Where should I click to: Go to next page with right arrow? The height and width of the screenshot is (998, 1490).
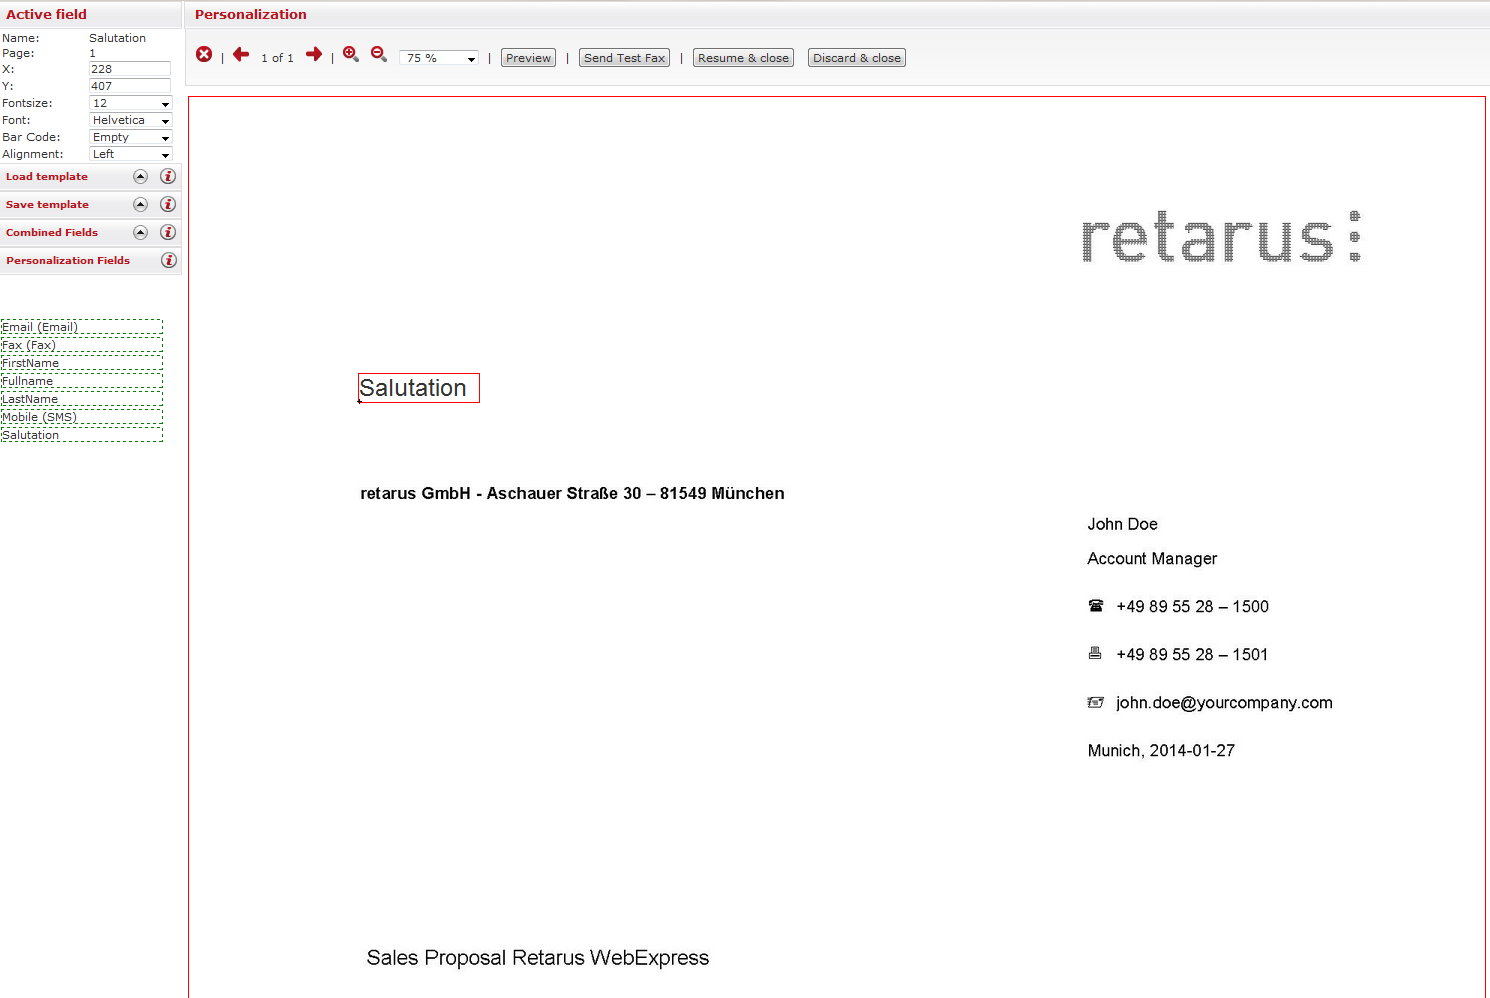point(314,55)
